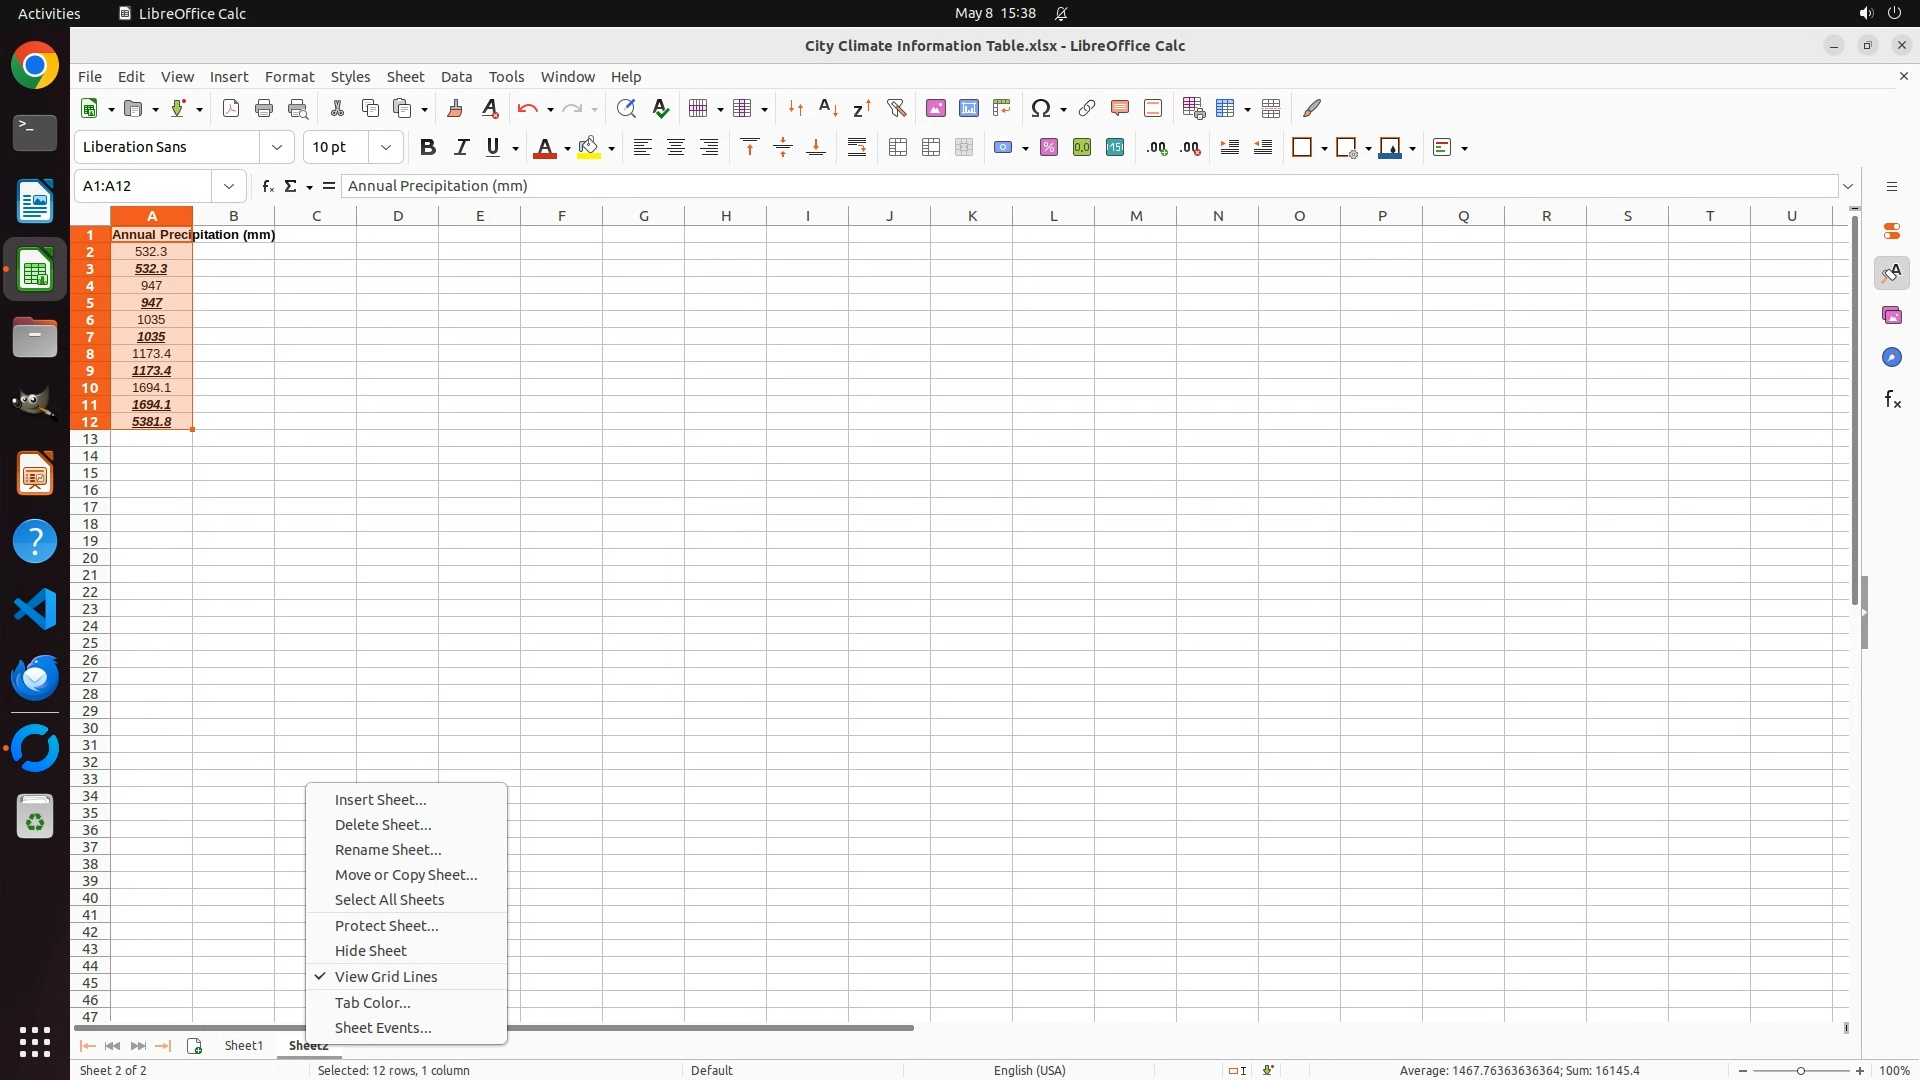Click the Clone Formatting paintbrush icon
The width and height of the screenshot is (1920, 1080).
[455, 108]
